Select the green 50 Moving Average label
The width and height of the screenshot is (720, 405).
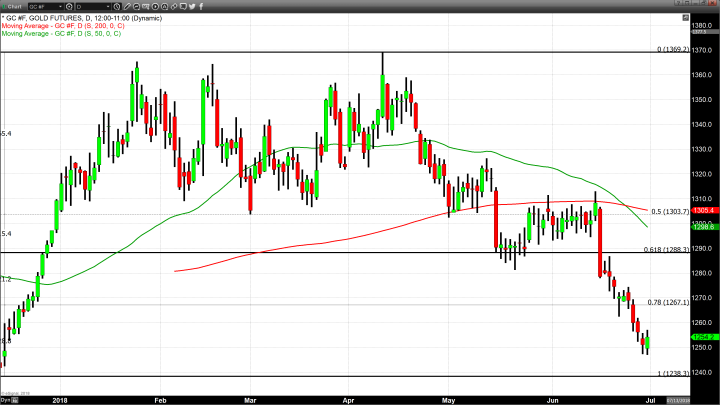pyautogui.click(x=61, y=34)
